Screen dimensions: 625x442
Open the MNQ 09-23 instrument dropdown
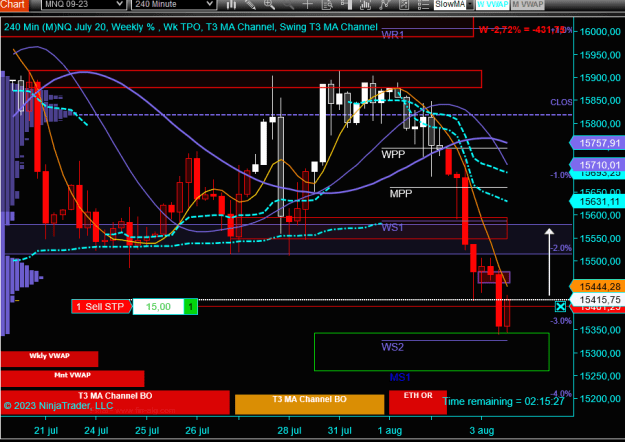point(83,4)
